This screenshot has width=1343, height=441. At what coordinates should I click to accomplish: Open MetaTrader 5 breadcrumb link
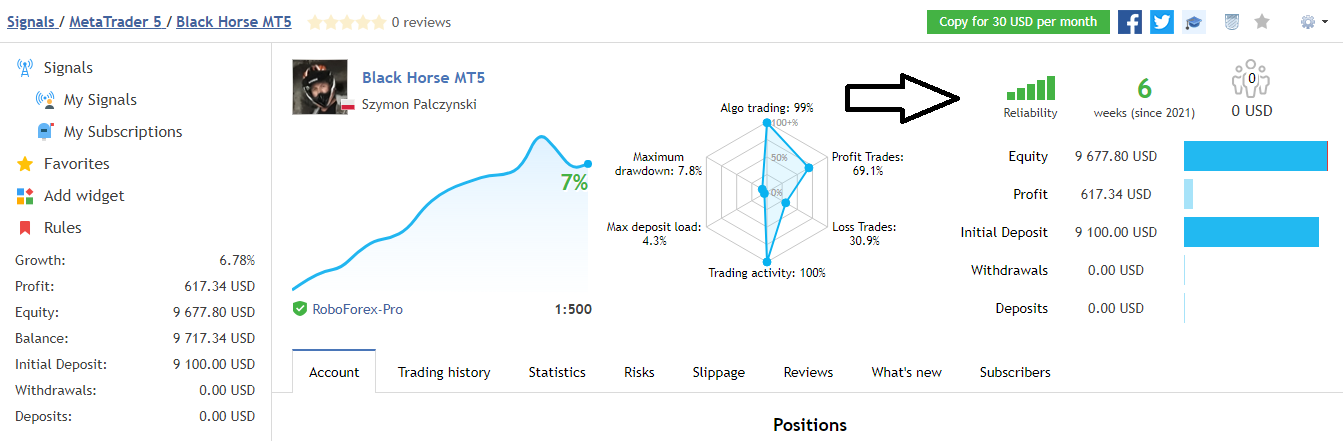[x=115, y=22]
